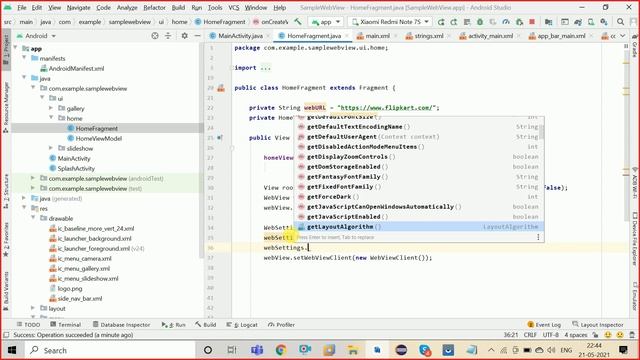640x360 pixels.
Task: Collapse the manifests folder
Action: click(24, 58)
